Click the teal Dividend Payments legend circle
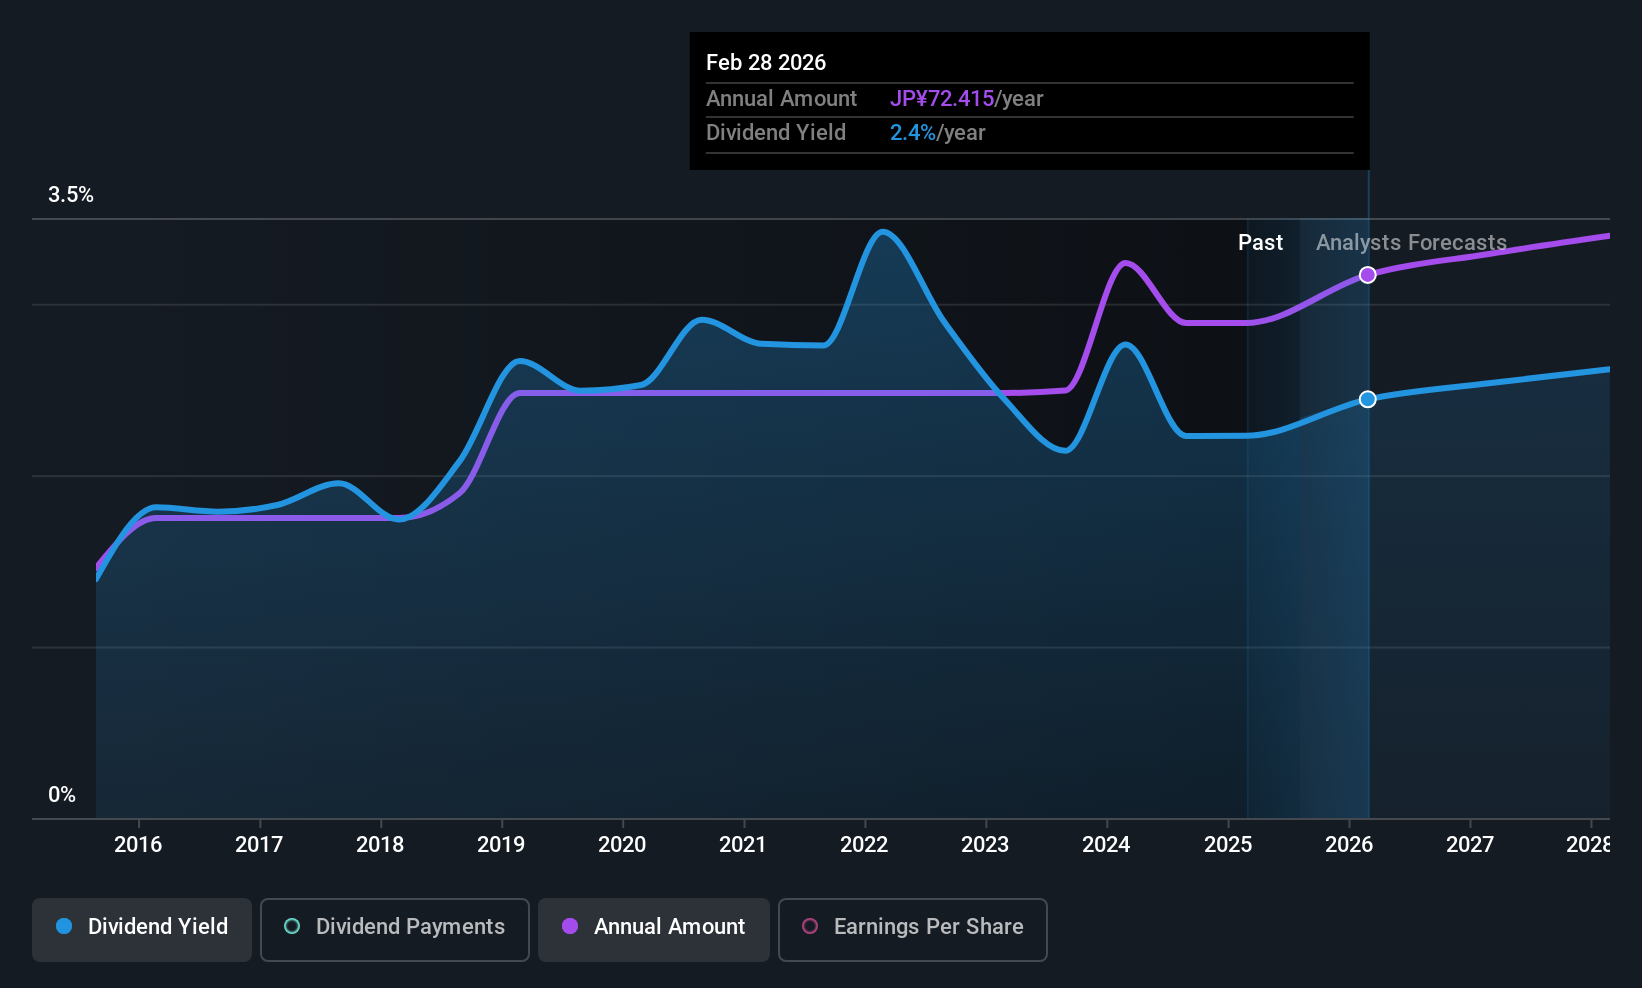 click(x=292, y=926)
